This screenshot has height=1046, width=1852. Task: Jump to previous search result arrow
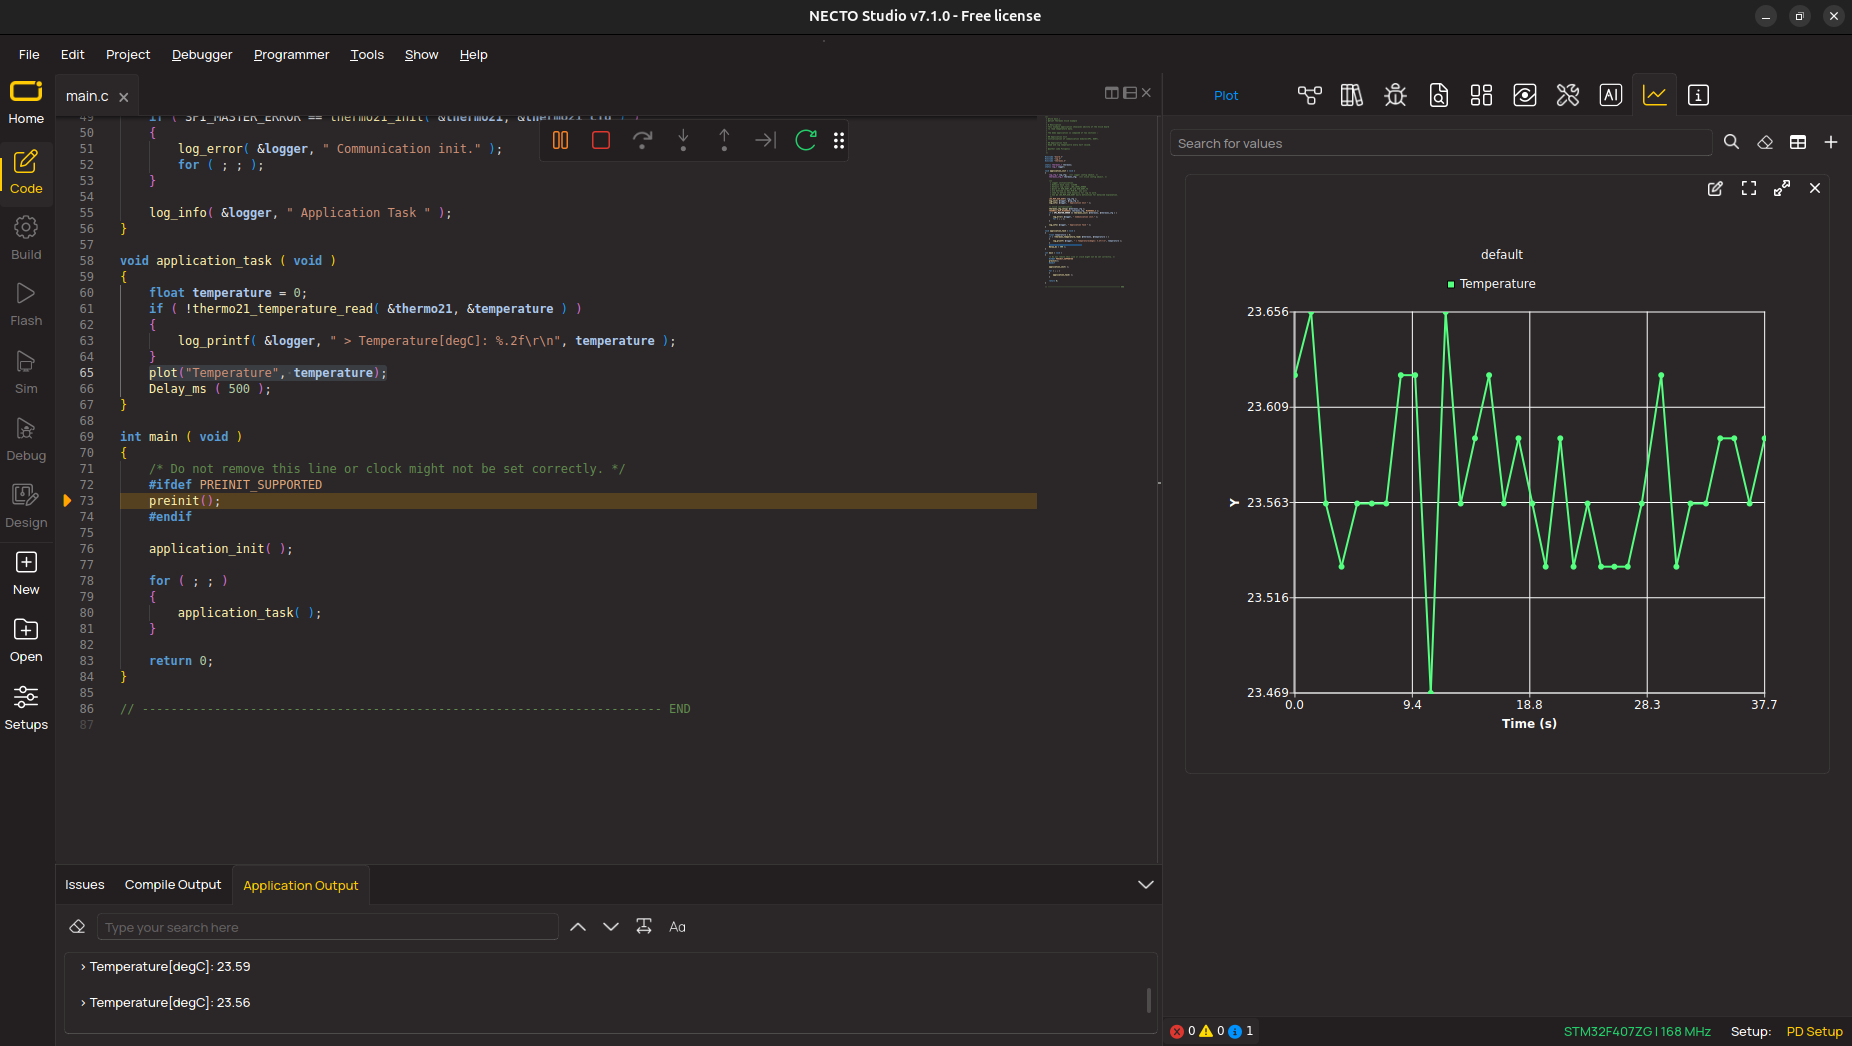pos(578,927)
